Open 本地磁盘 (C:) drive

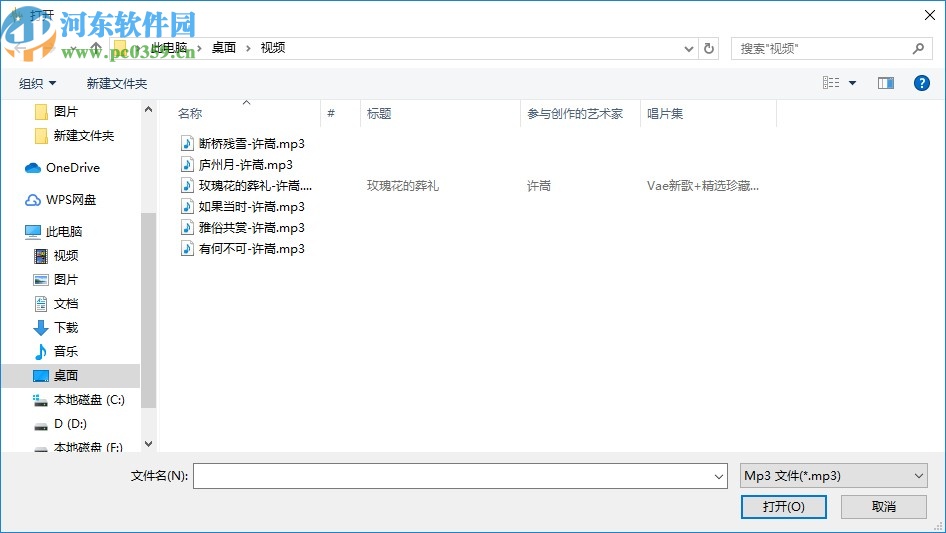(x=88, y=400)
